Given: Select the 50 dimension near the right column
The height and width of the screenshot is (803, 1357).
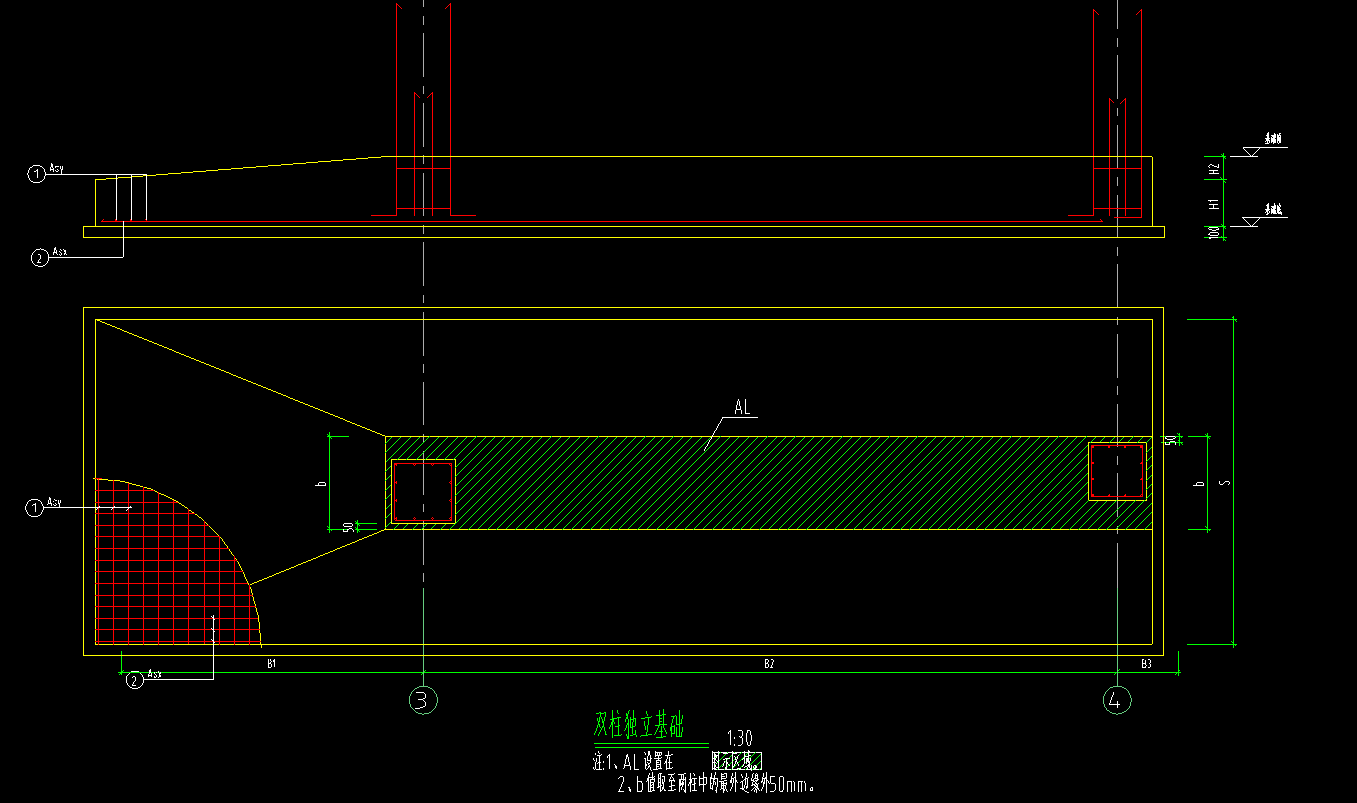Looking at the screenshot, I should [1168, 439].
